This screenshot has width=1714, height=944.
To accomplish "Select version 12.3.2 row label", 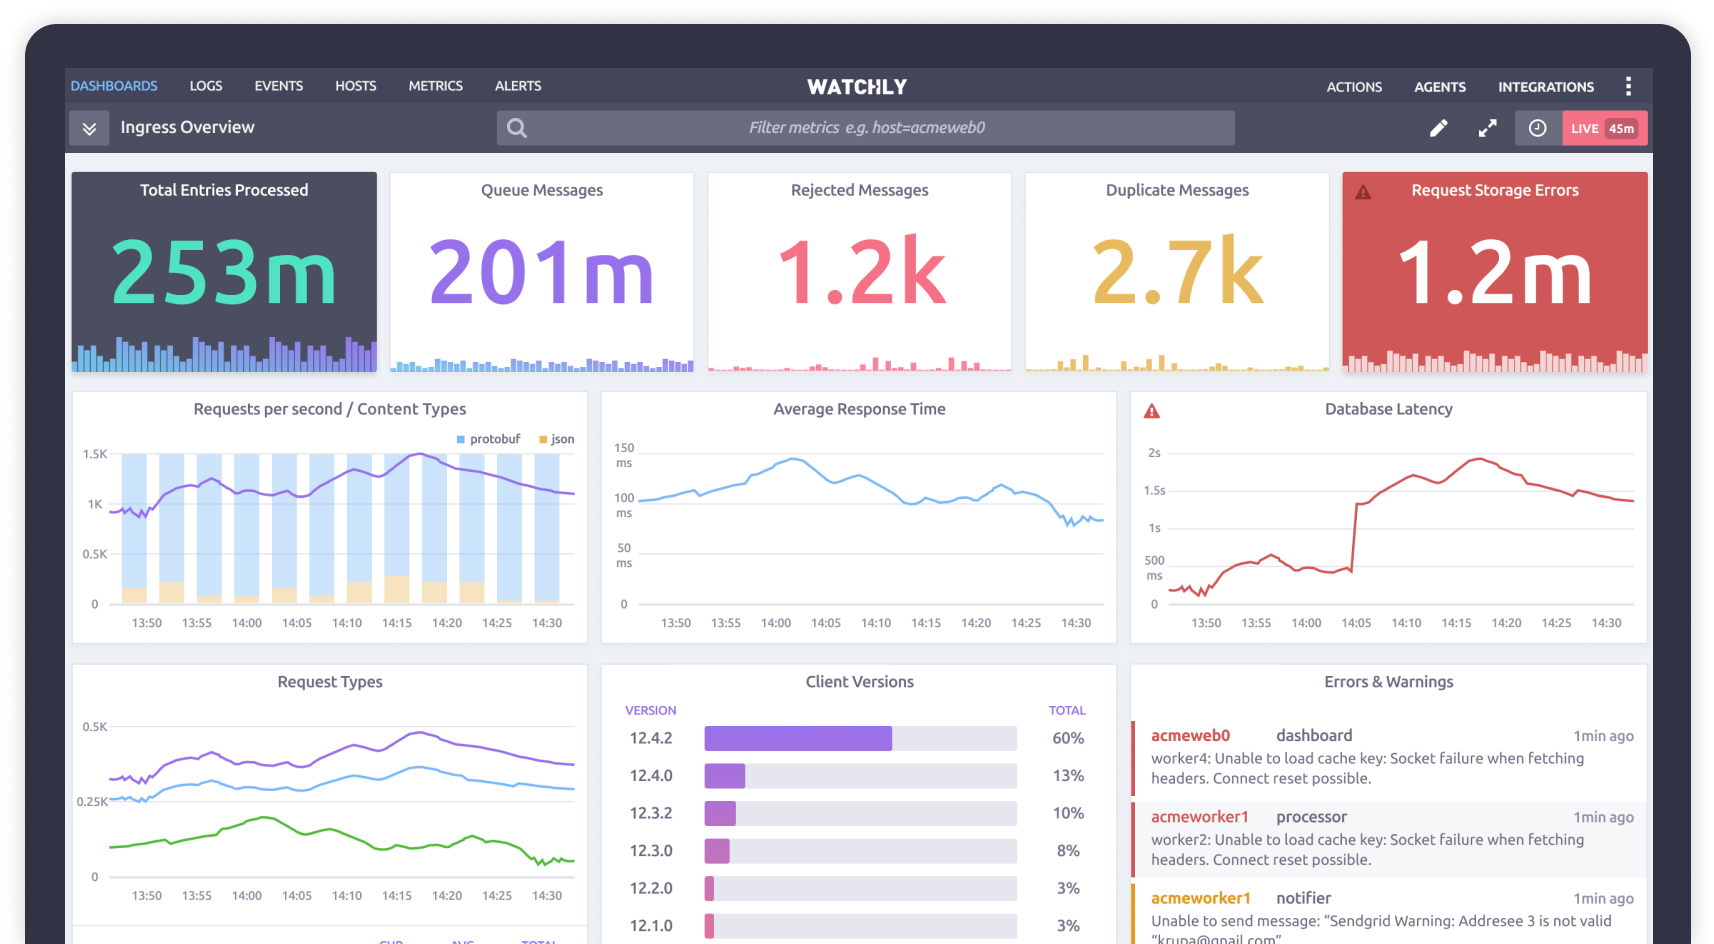I will pyautogui.click(x=651, y=813).
